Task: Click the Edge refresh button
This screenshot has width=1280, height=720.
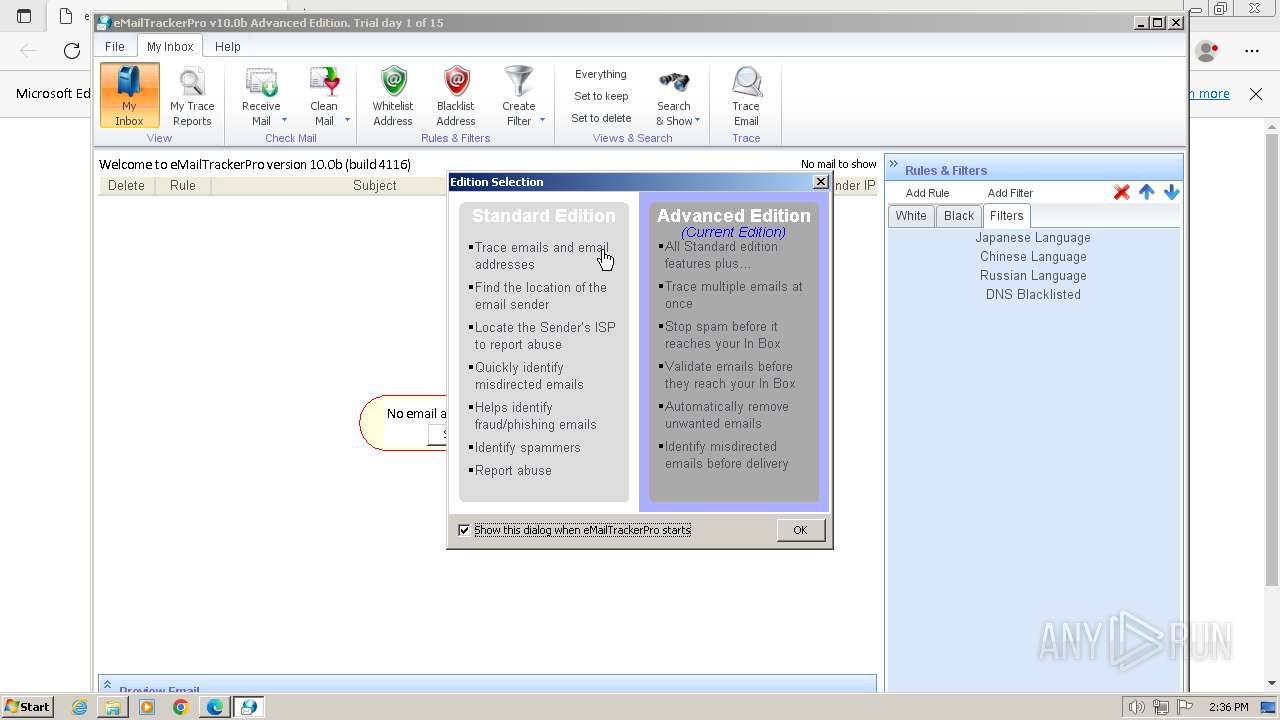Action: (x=72, y=51)
